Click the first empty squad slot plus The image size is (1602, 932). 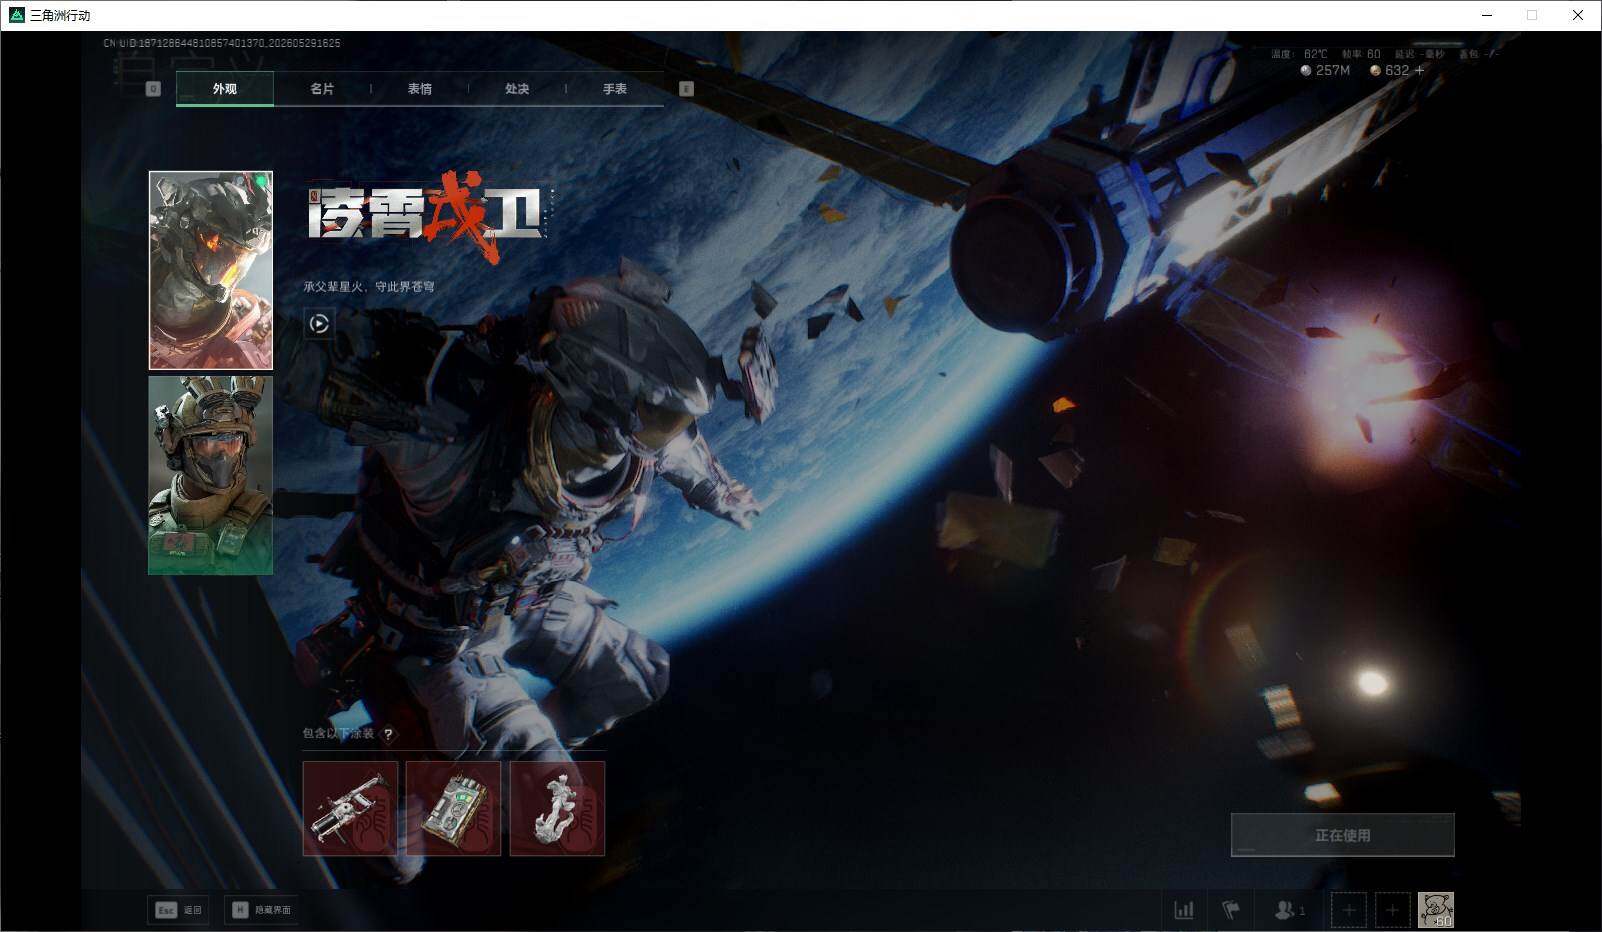pyautogui.click(x=1349, y=910)
